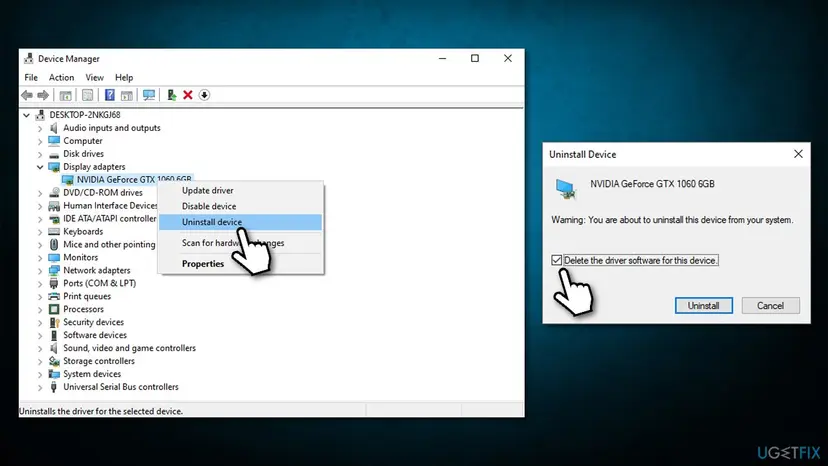Viewport: 828px width, 466px height.
Task: Click the download arrow toolbar icon
Action: click(x=204, y=95)
